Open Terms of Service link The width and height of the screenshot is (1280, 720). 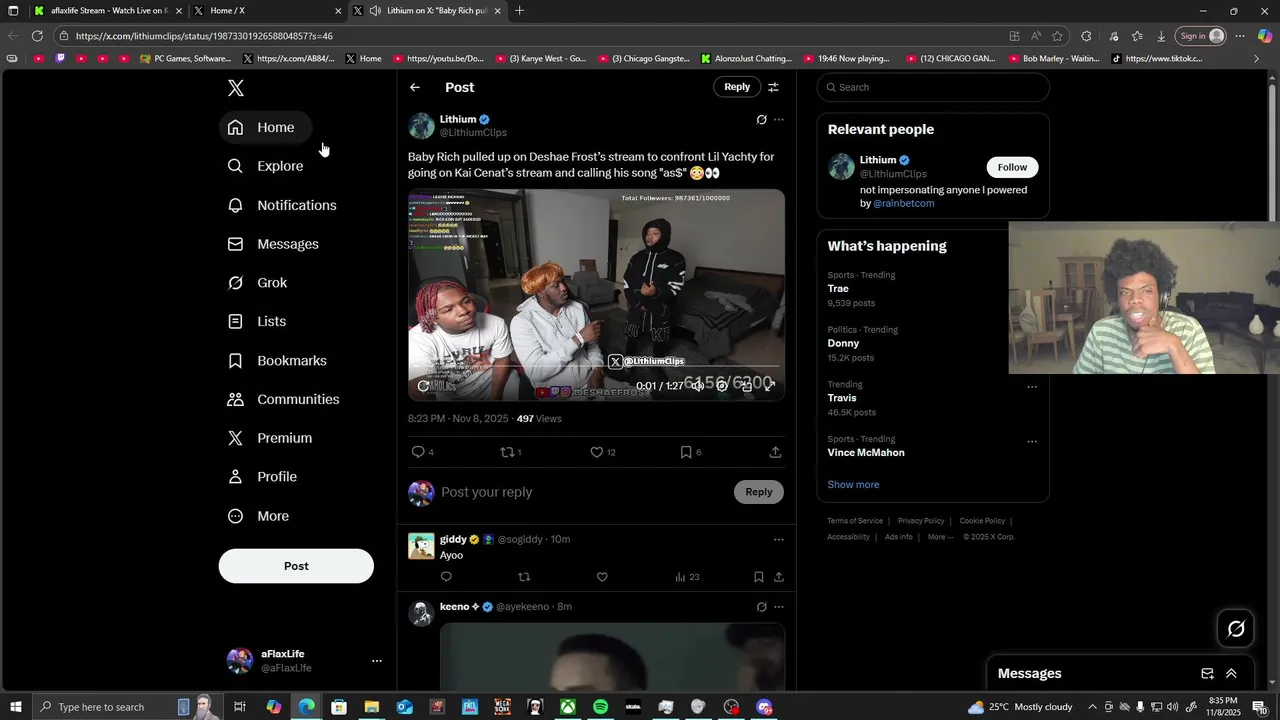pyautogui.click(x=855, y=521)
